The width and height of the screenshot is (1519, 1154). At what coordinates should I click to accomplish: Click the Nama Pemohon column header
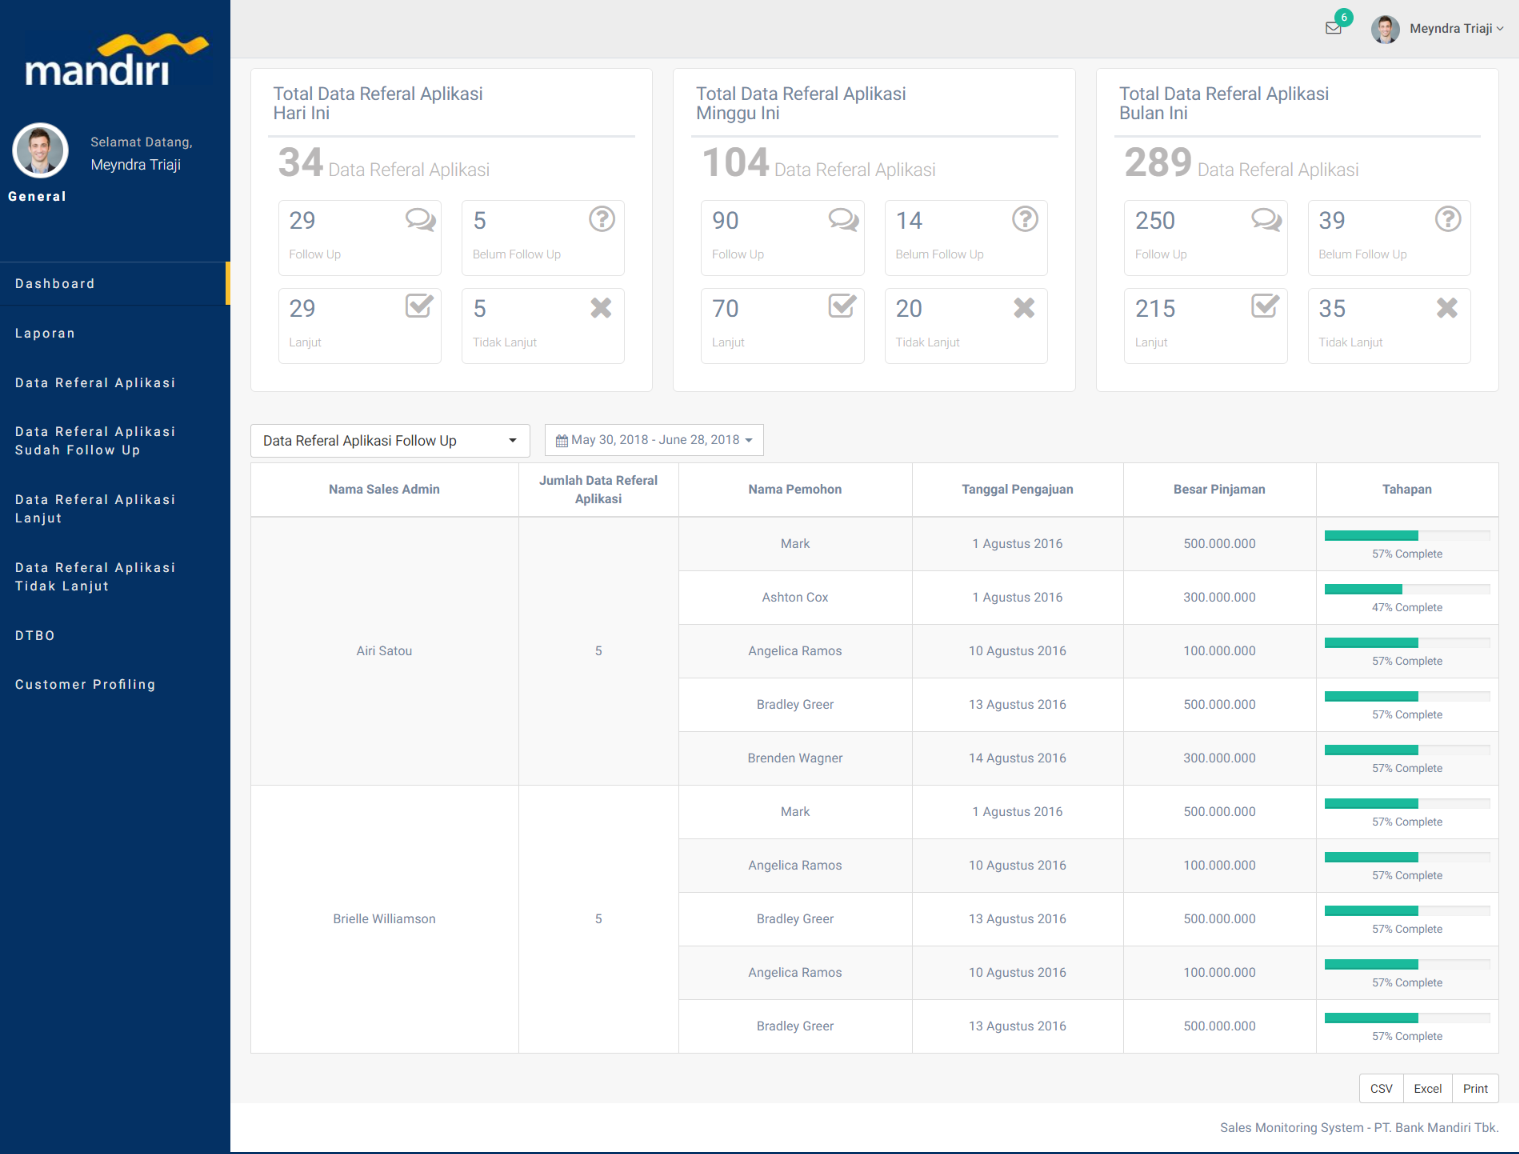(795, 490)
